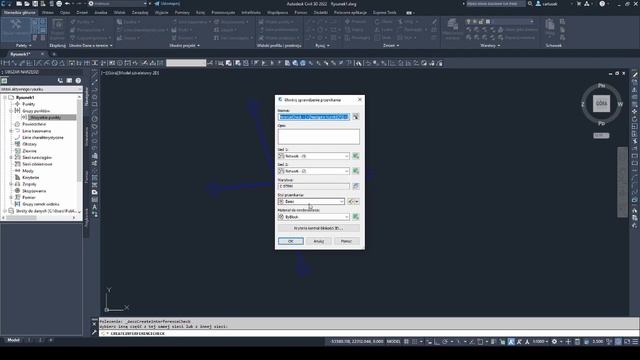Screen dimensions: 640x360
Task: Click the Open file icon in quick access toolbar
Action: click(27, 4)
